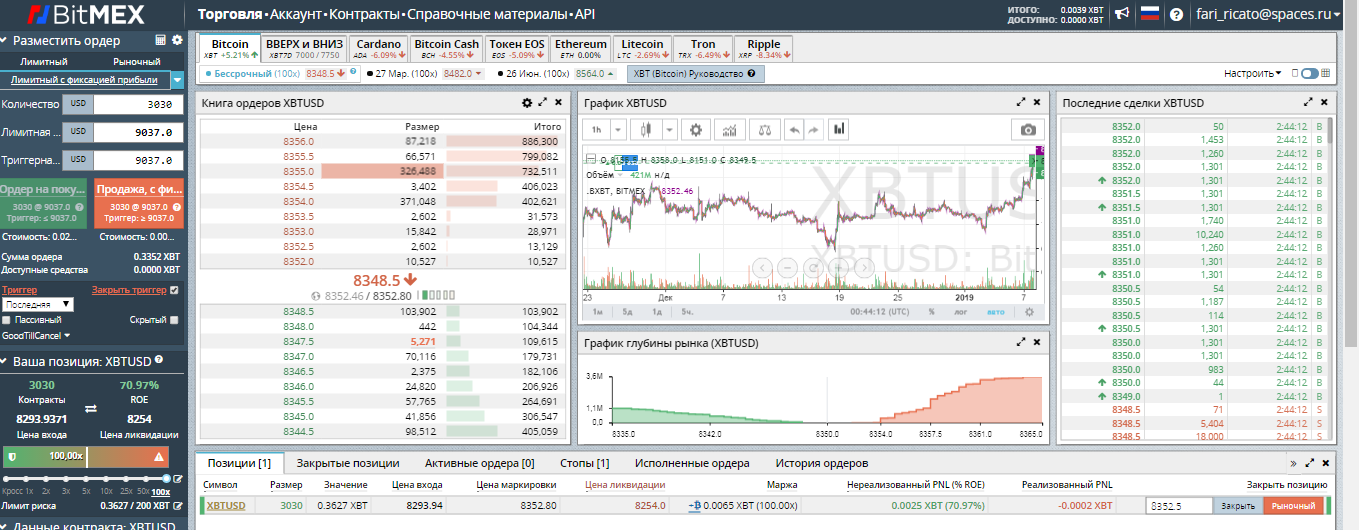
Task: Collapse the Разместить ордер section
Action: pos(5,41)
